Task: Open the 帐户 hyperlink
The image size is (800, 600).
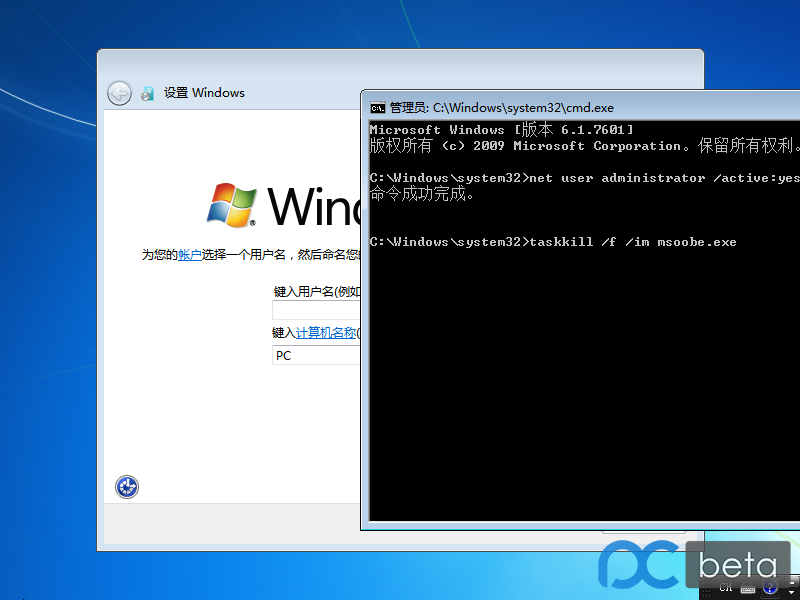Action: 190,255
